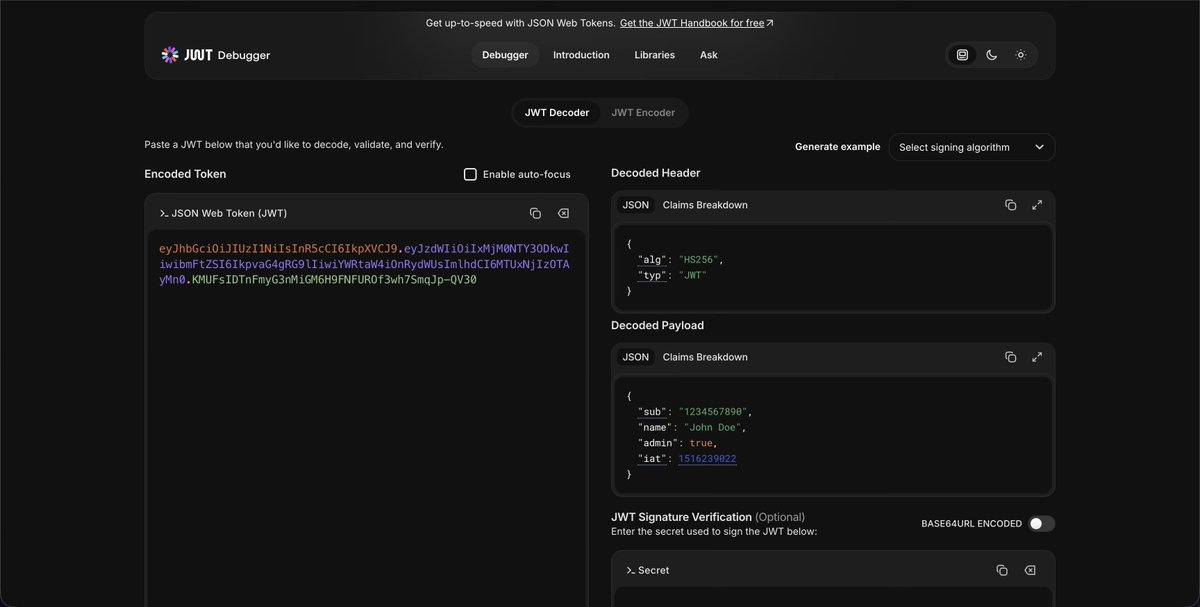The height and width of the screenshot is (607, 1200).
Task: Open the Ask nav item
Action: click(x=709, y=55)
